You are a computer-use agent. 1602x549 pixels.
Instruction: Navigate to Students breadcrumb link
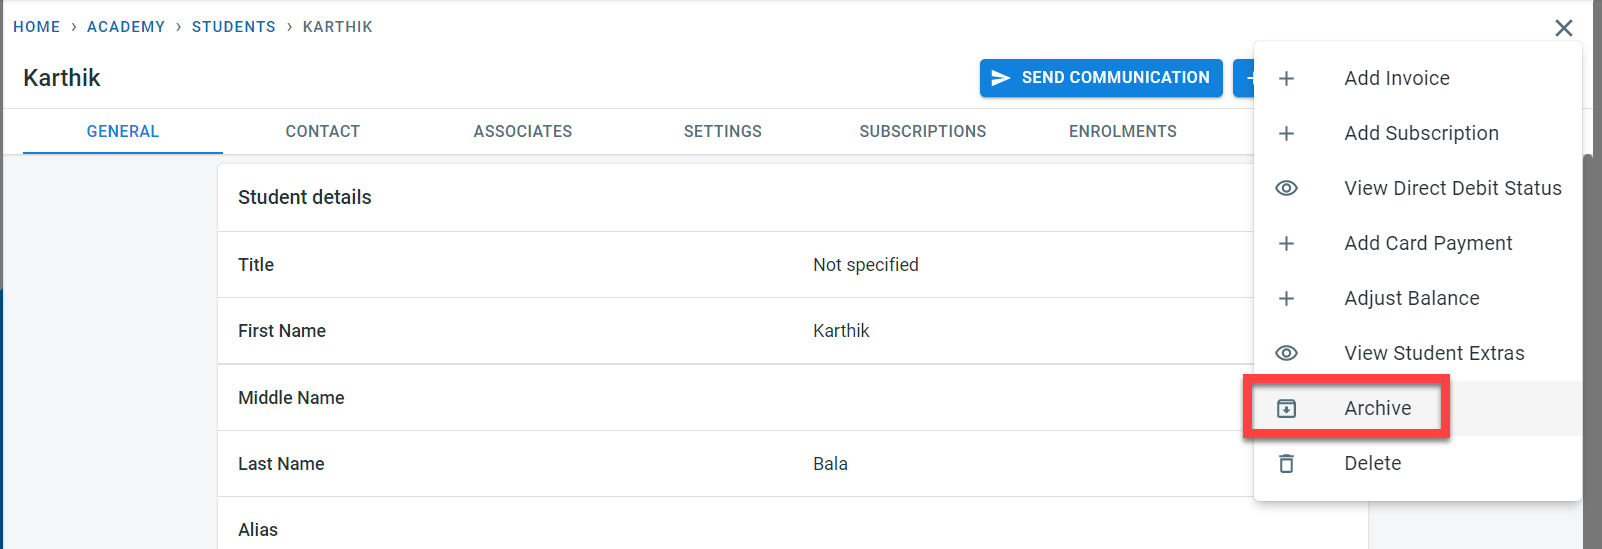tap(233, 27)
